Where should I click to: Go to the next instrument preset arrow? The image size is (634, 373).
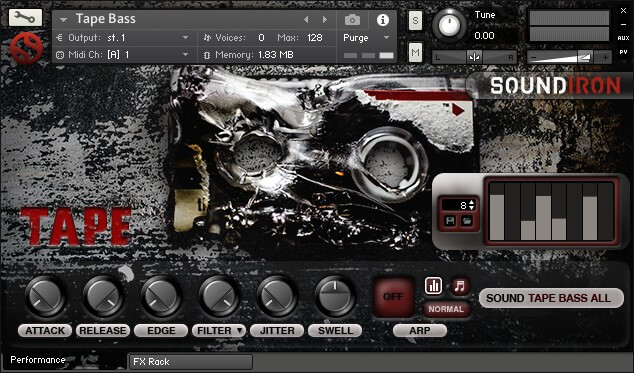pos(324,19)
